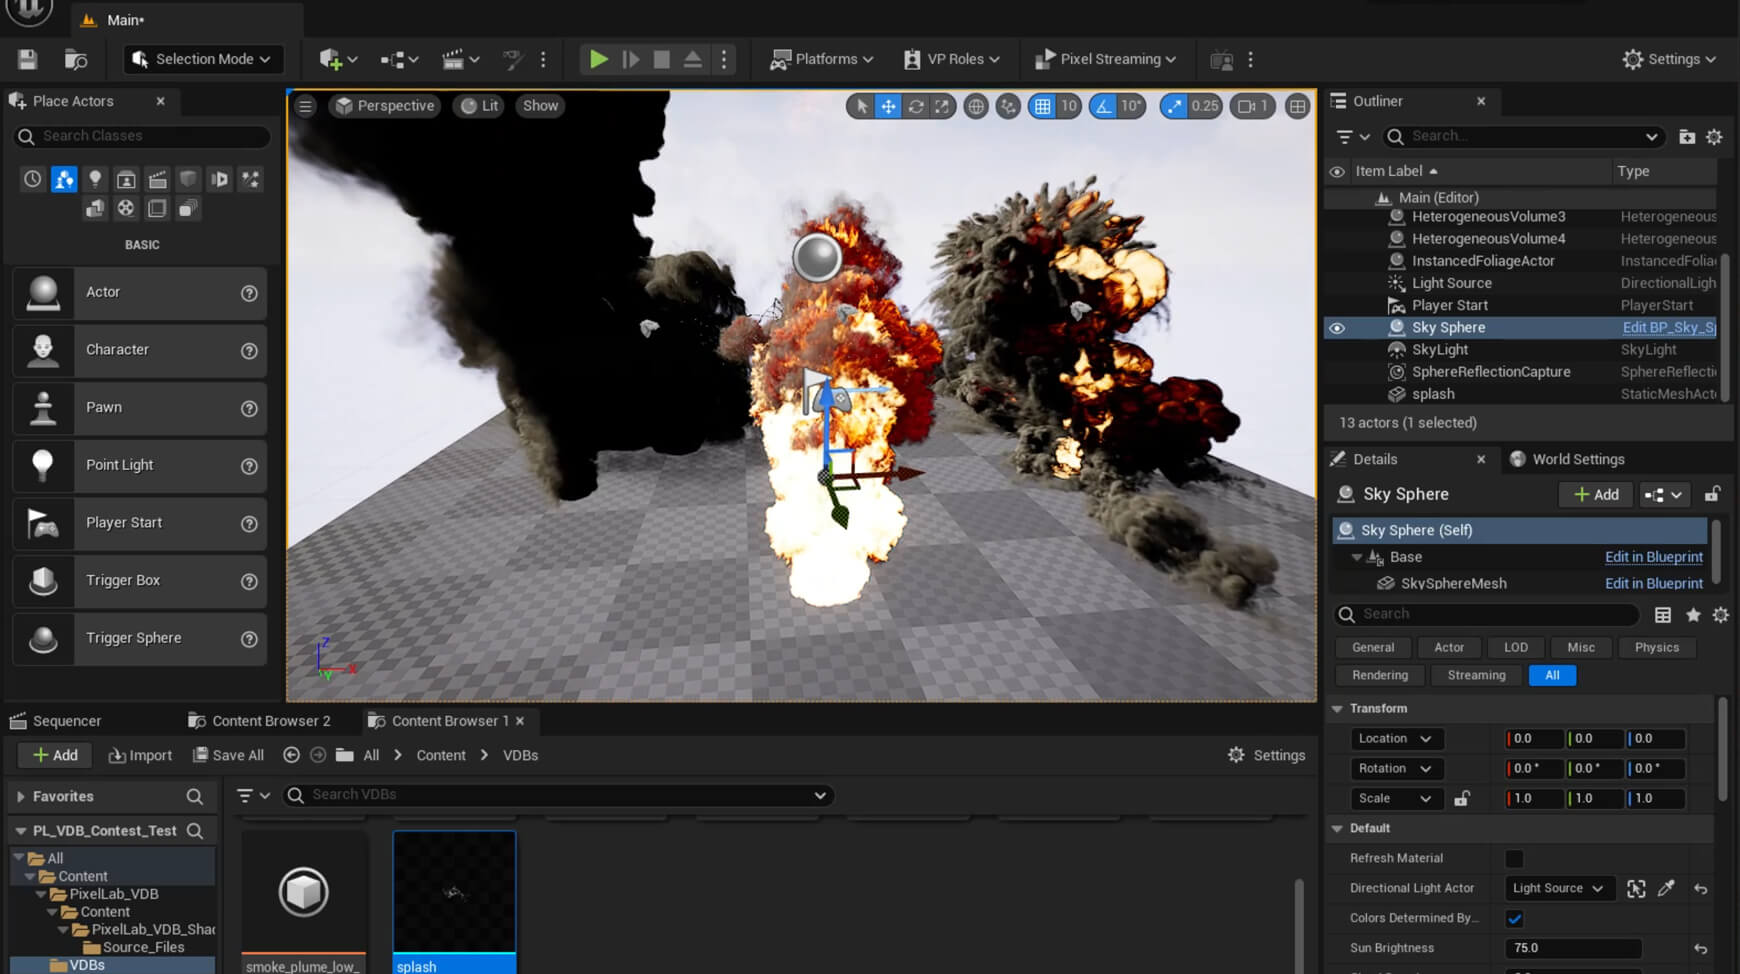Save the current level with floppy disk icon

click(28, 59)
